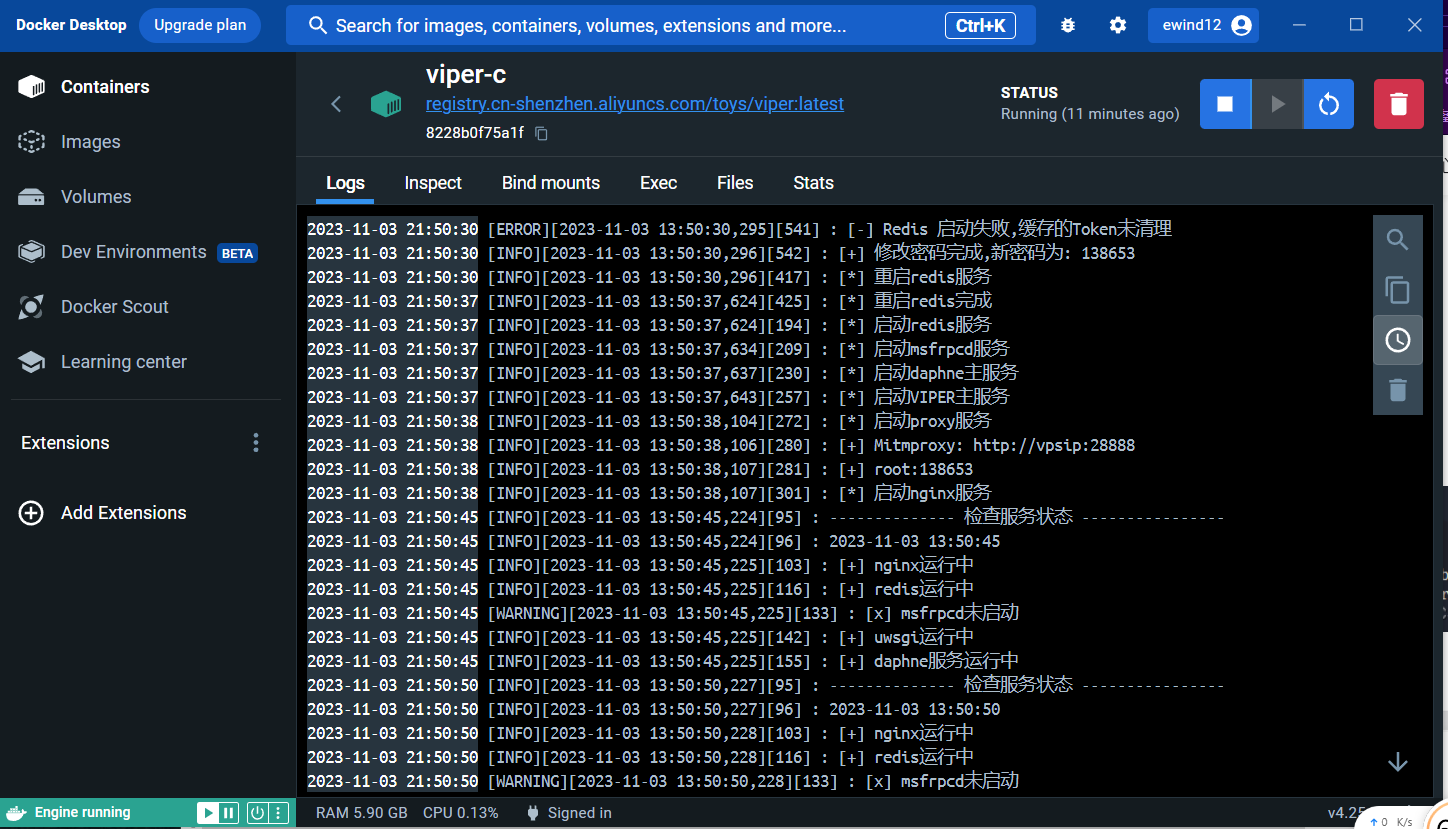Click the uwsgi运行中 log line
Image resolution: width=1448 pixels, height=829 pixels.
(640, 637)
